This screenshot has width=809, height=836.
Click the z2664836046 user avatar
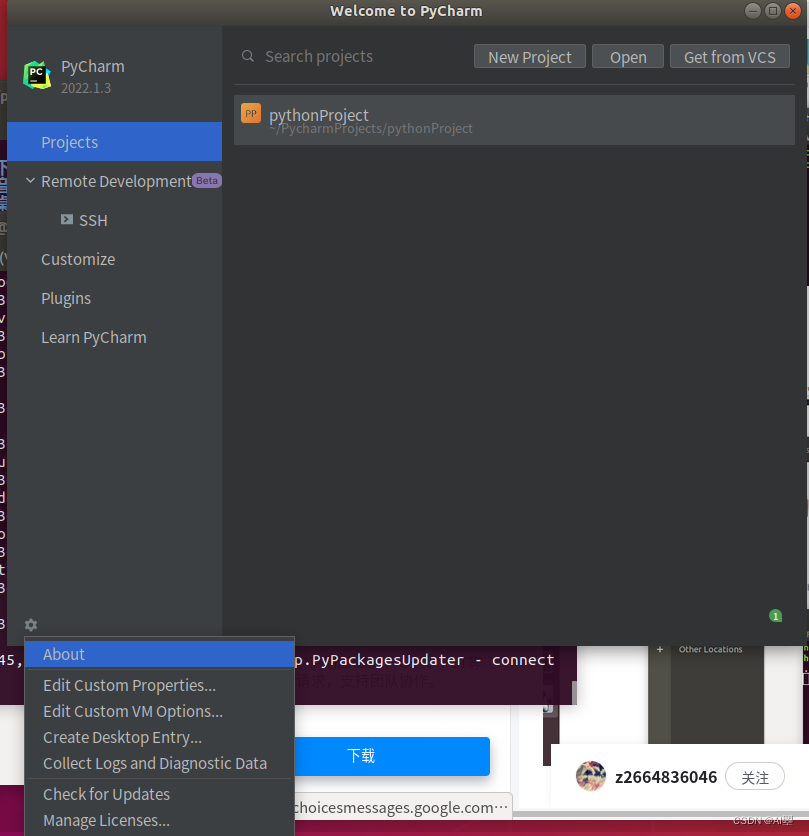pos(590,776)
